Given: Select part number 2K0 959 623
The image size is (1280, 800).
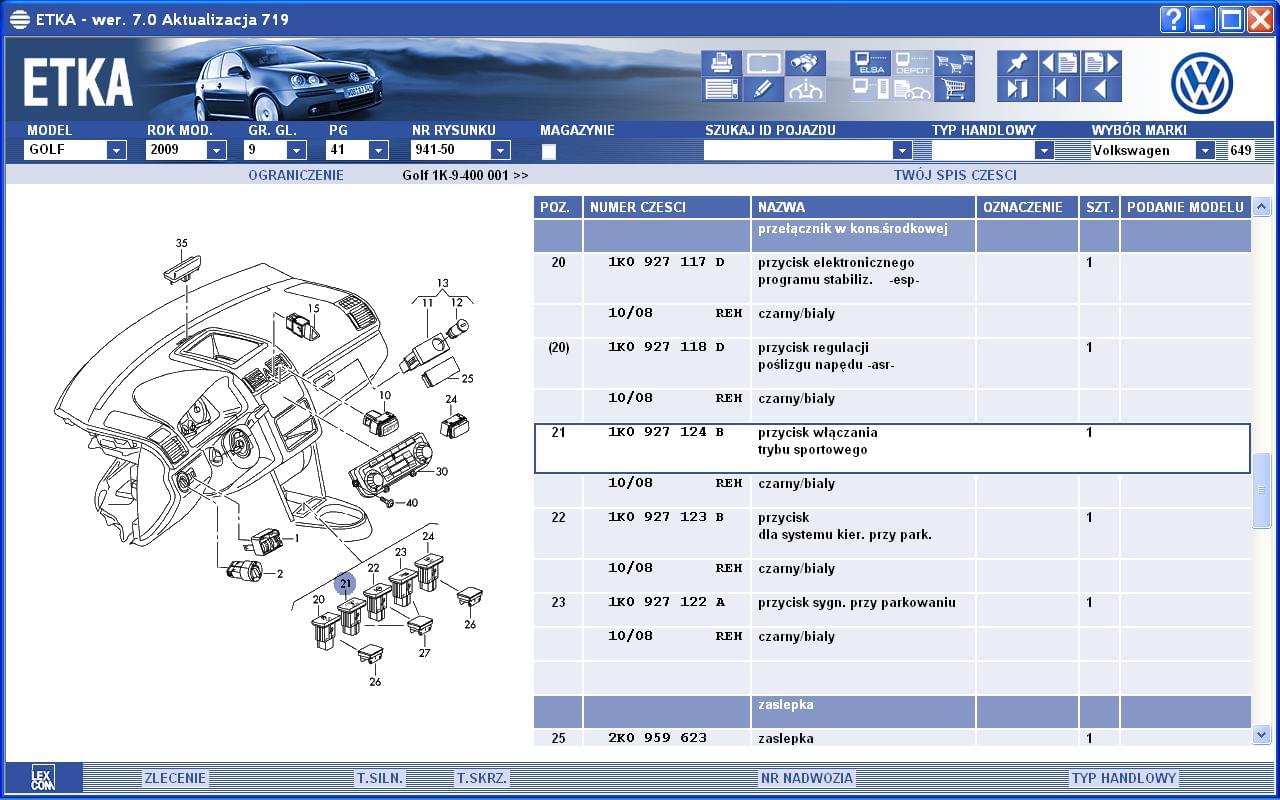Looking at the screenshot, I should click(657, 737).
